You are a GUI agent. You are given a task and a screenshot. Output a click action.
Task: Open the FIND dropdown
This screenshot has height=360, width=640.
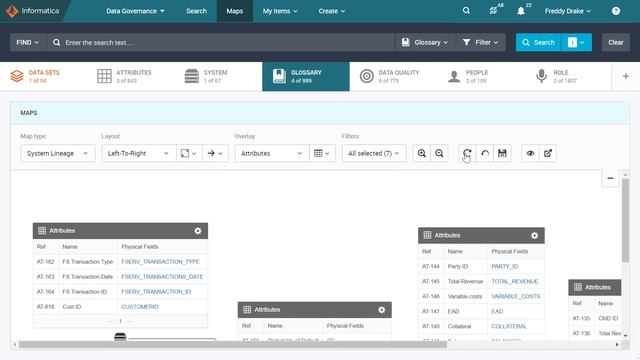coord(27,42)
